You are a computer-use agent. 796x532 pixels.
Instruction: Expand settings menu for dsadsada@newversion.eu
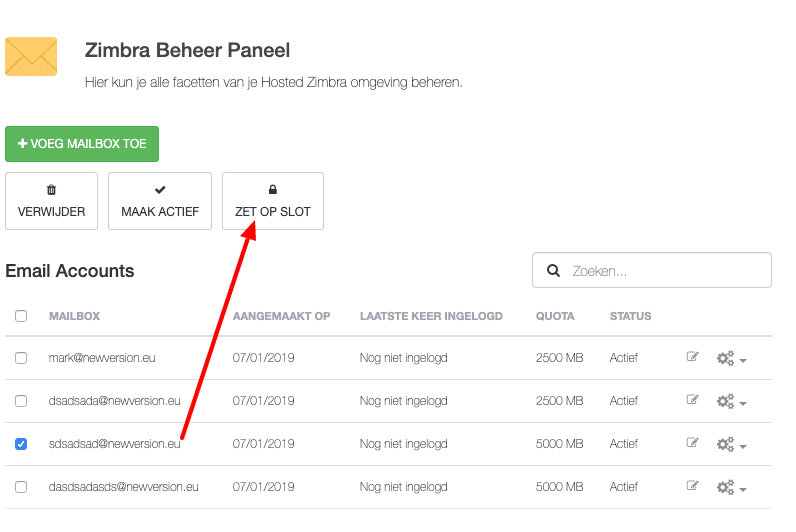[x=731, y=401]
